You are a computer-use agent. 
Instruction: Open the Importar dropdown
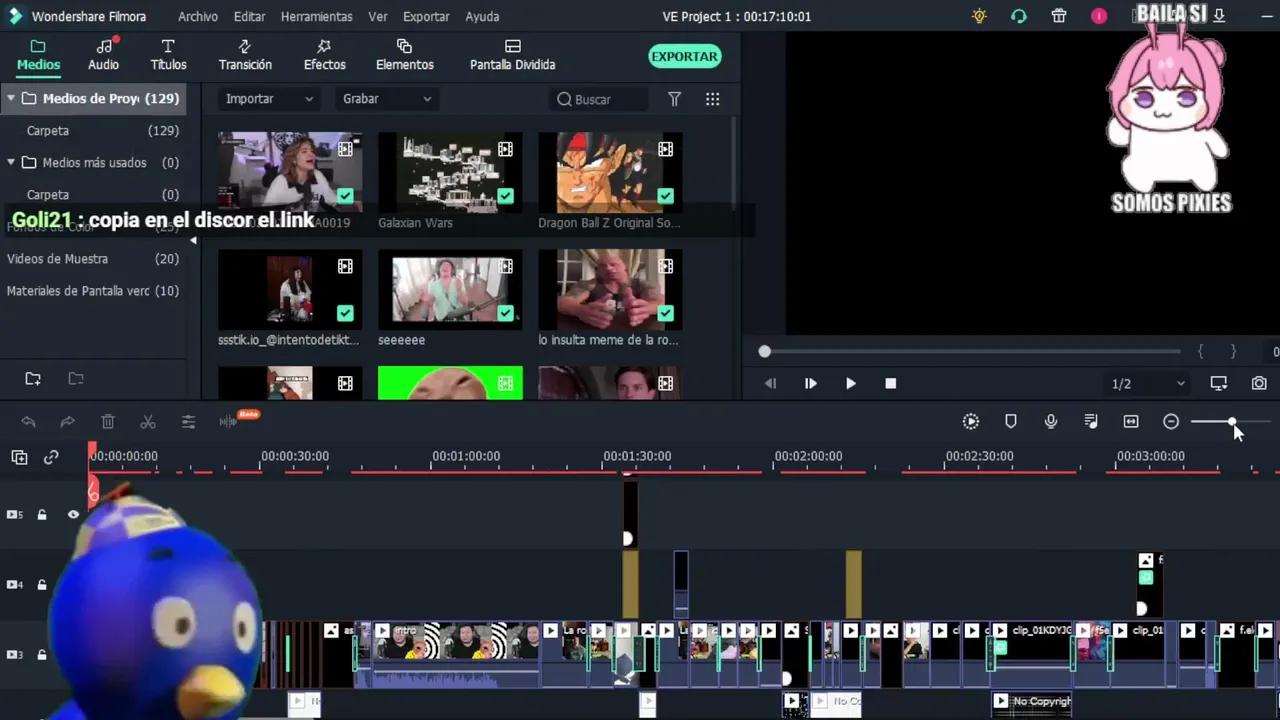click(x=269, y=99)
